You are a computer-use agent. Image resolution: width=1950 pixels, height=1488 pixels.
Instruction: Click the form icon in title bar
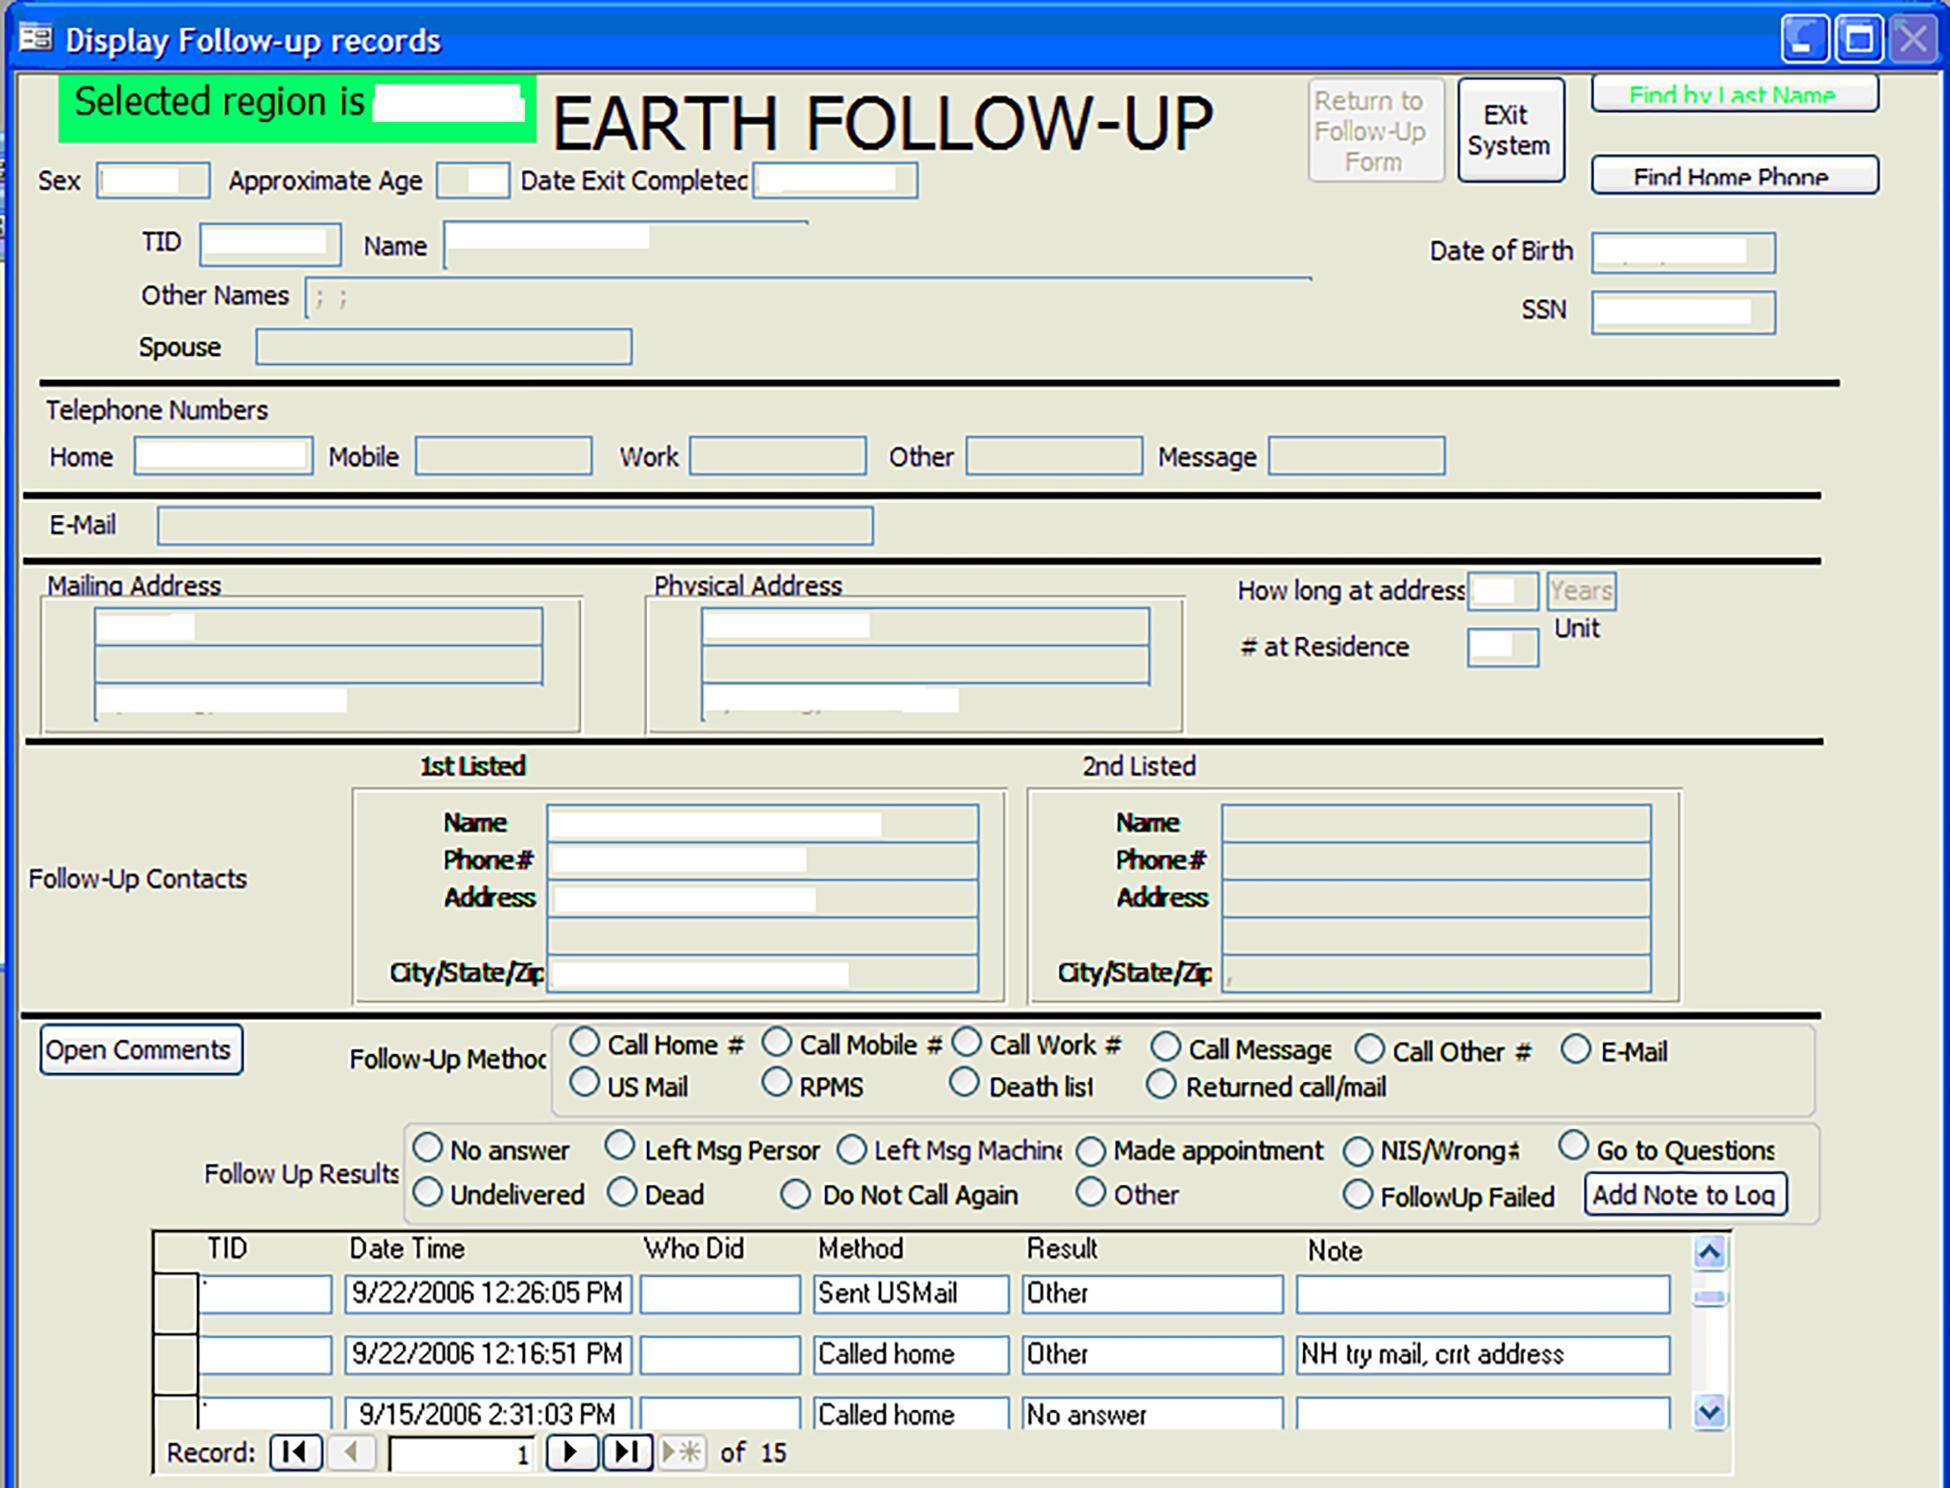[x=36, y=39]
